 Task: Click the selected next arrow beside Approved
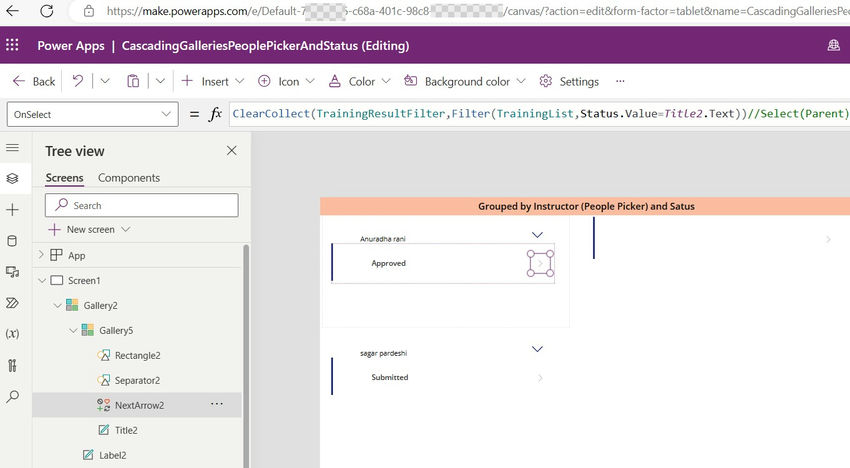(x=540, y=264)
